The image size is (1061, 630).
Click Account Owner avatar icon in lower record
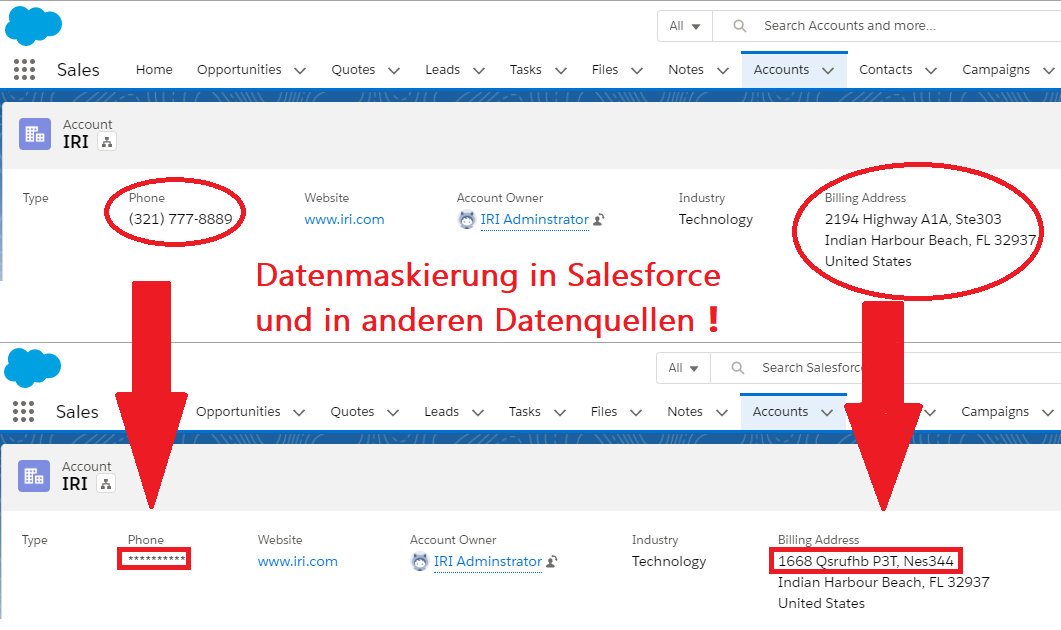420,562
